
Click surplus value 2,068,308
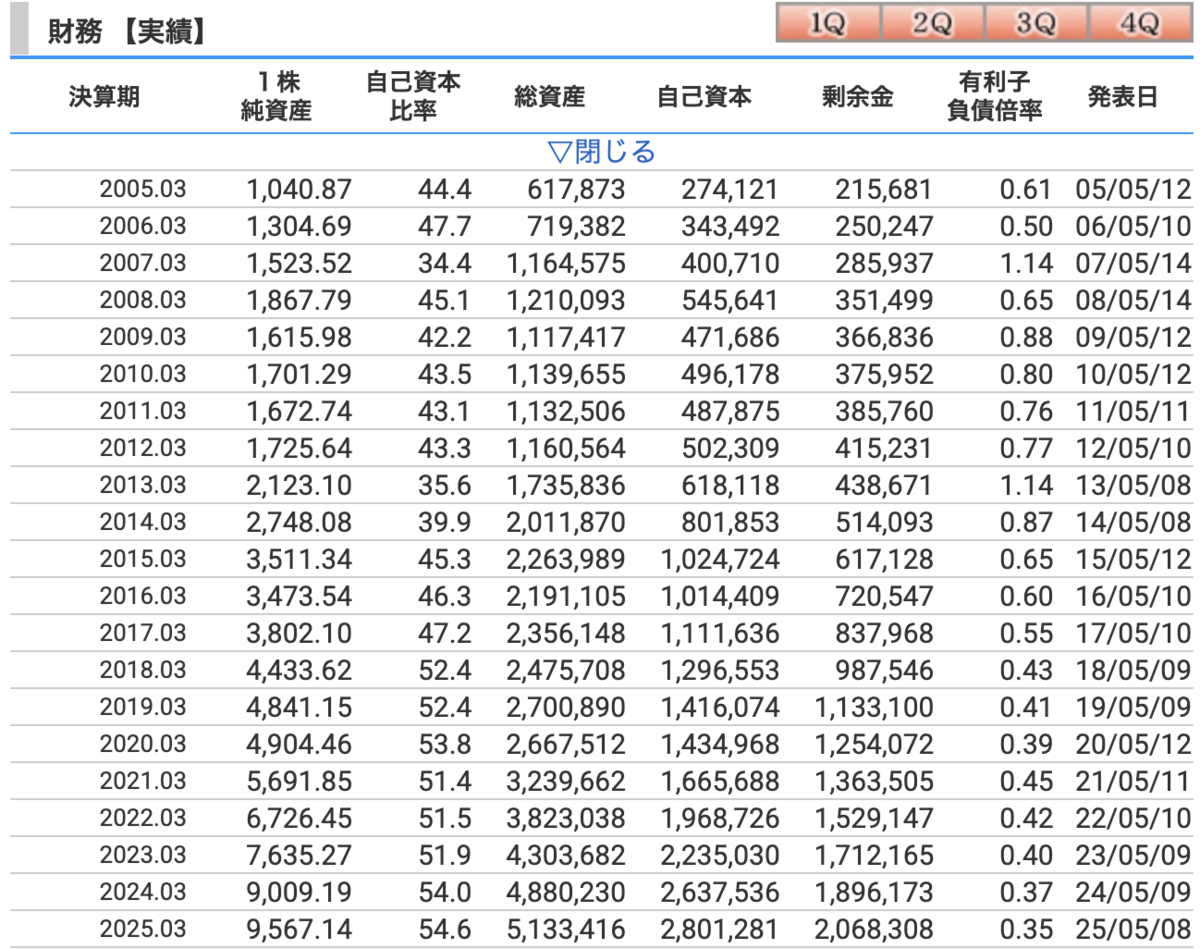[x=873, y=929]
